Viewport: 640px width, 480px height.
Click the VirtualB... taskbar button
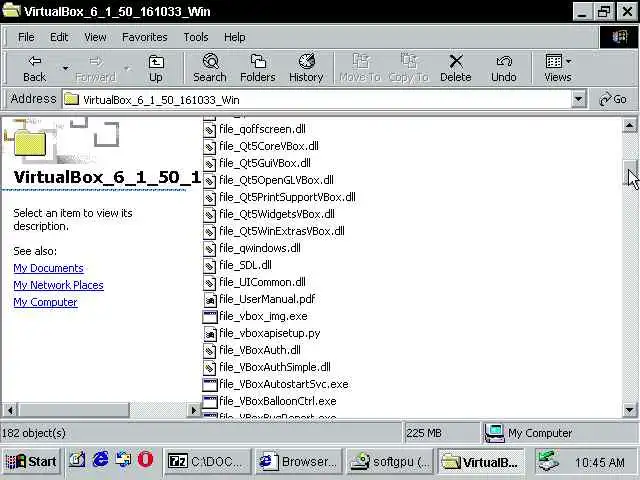tap(481, 462)
